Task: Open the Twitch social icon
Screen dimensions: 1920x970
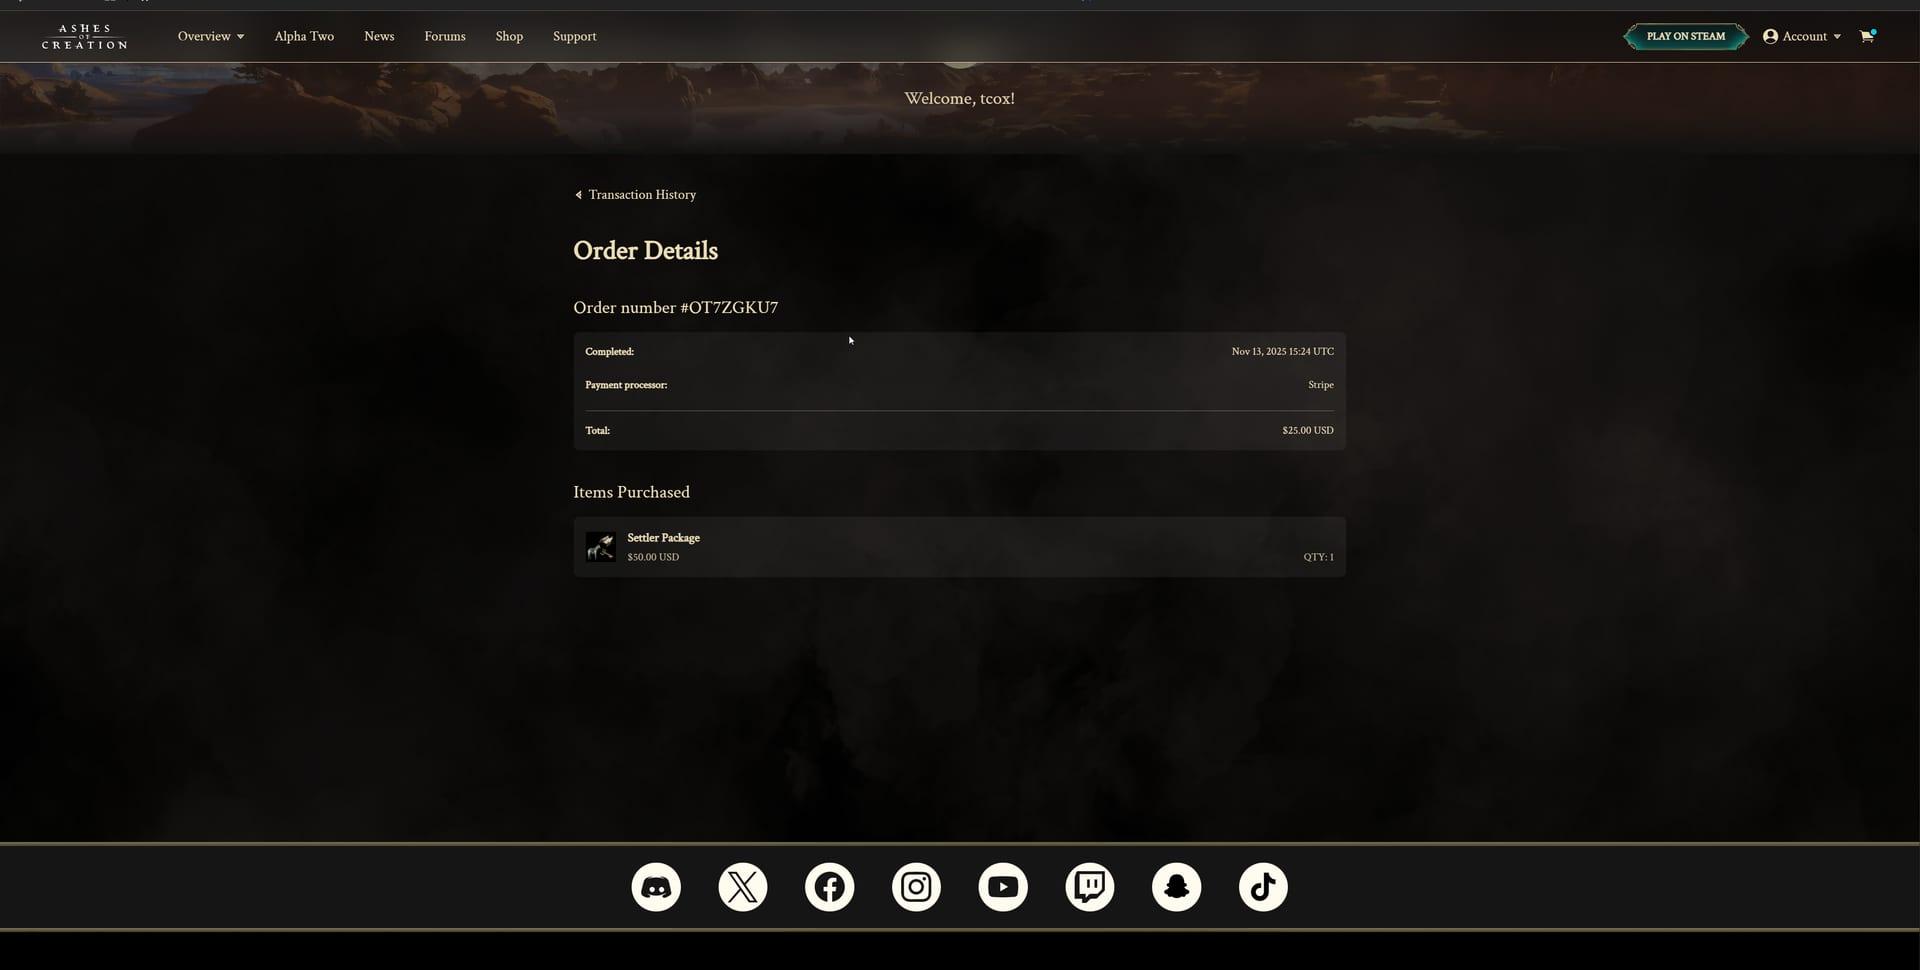Action: coord(1090,887)
